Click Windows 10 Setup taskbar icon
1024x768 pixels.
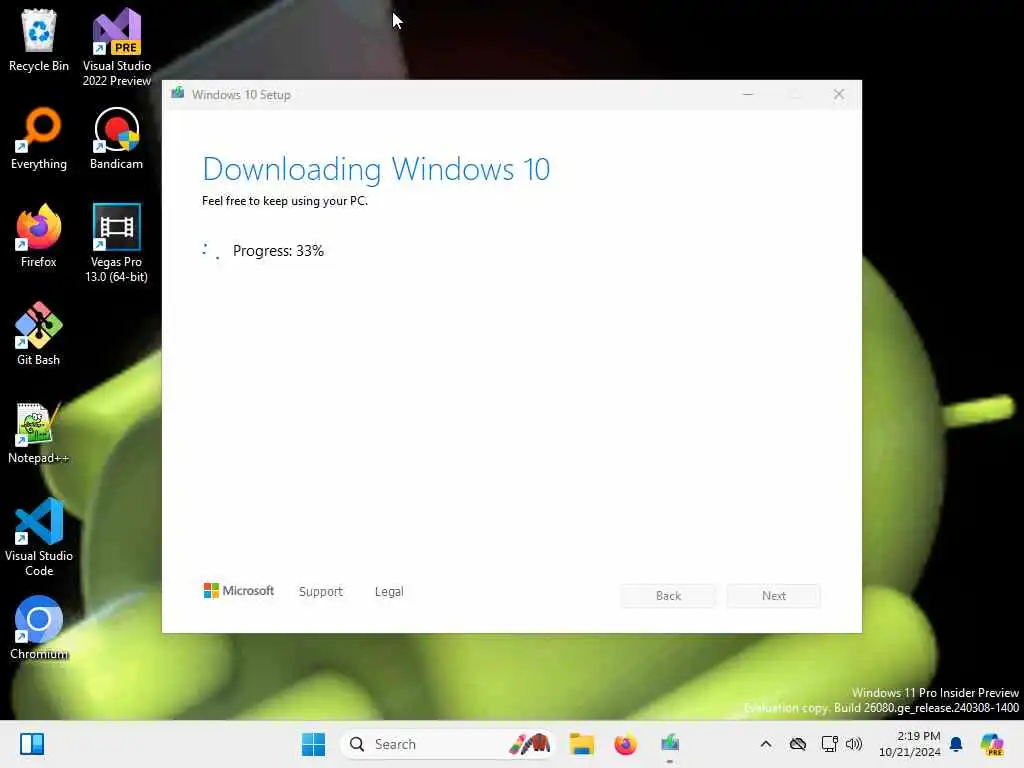(670, 744)
